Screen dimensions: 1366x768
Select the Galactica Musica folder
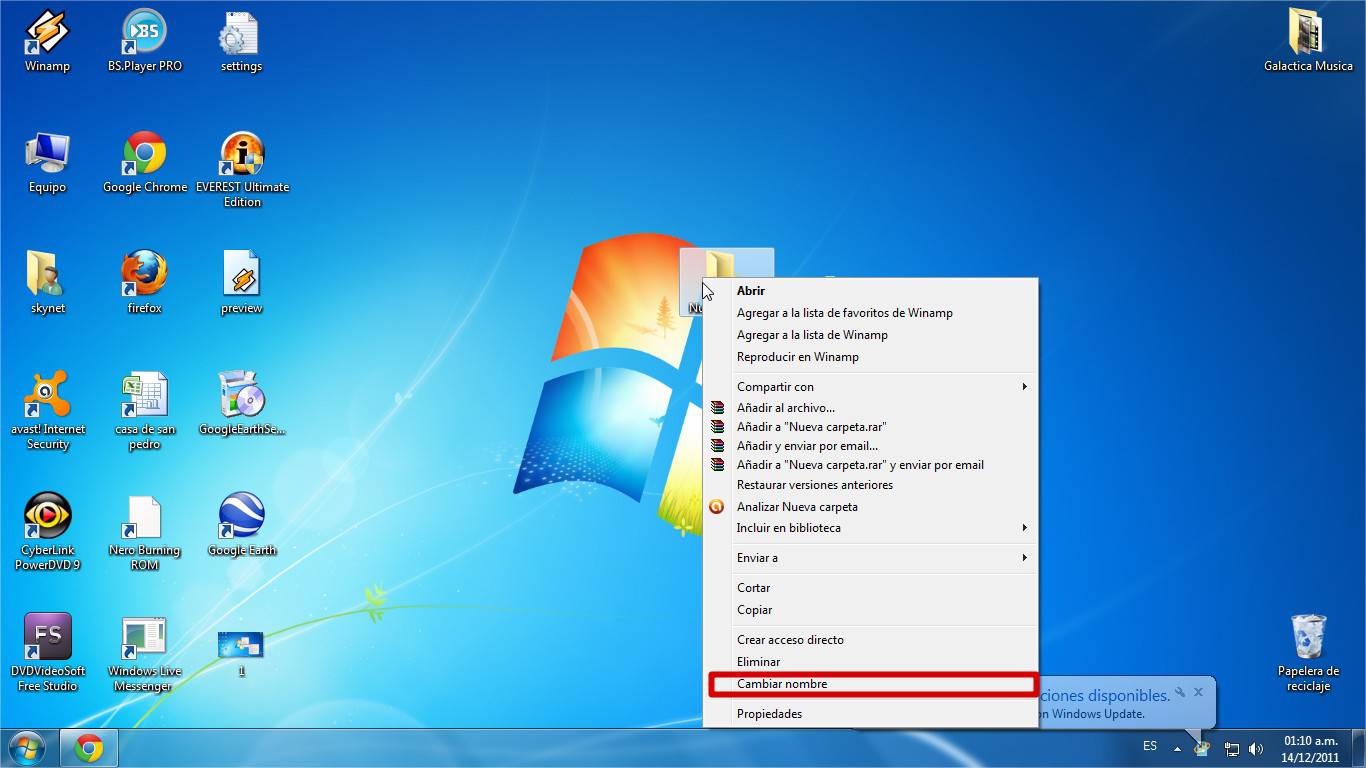[x=1308, y=35]
